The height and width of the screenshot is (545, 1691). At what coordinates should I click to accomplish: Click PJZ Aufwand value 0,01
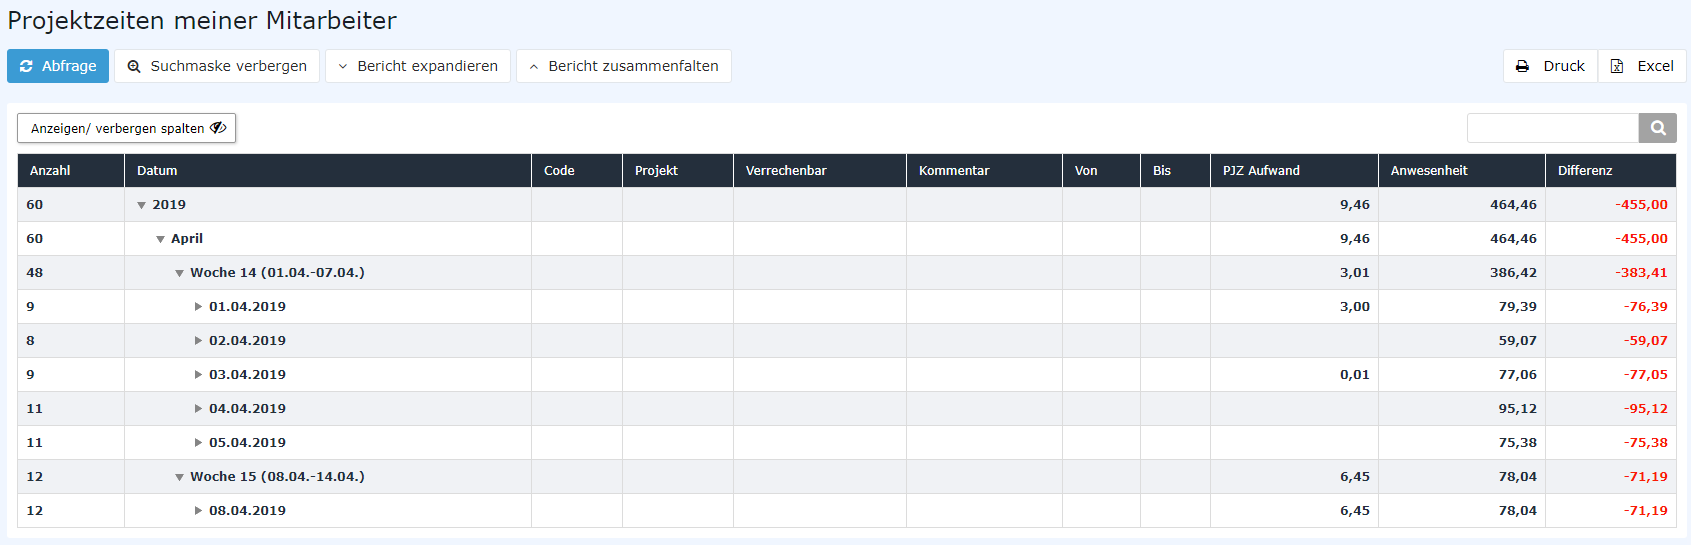pyautogui.click(x=1355, y=375)
